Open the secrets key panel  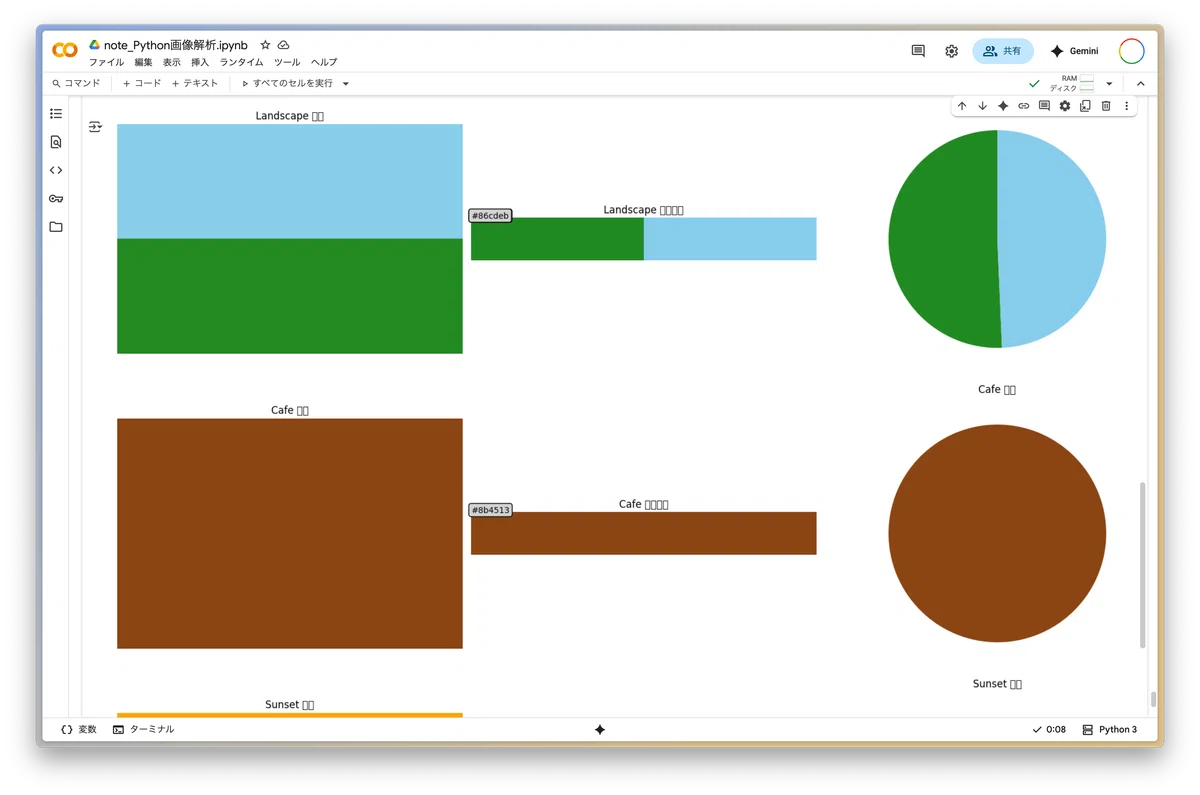pos(56,198)
